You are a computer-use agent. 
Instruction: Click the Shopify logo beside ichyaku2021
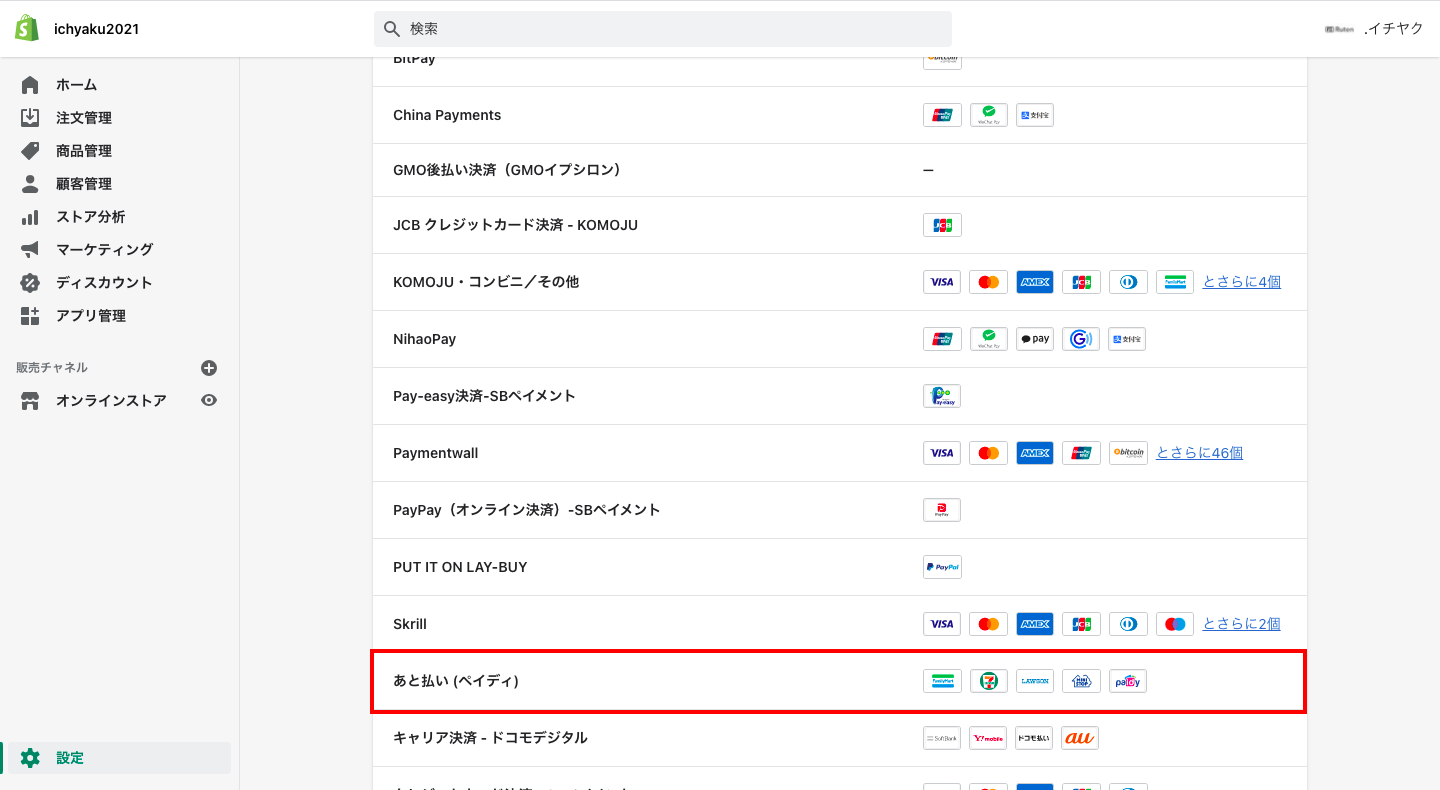coord(27,28)
